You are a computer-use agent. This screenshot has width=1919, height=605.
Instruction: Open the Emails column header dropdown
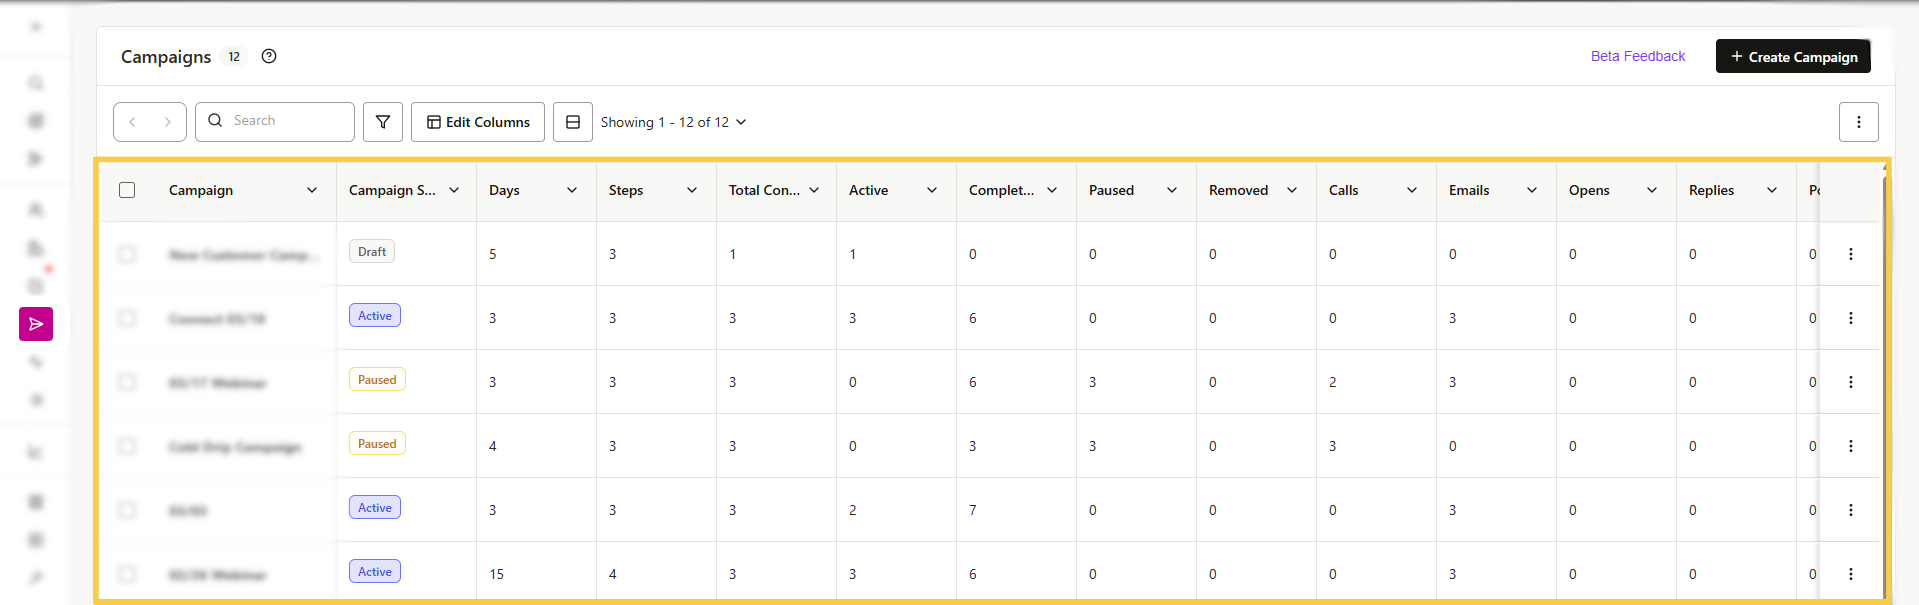(x=1532, y=190)
